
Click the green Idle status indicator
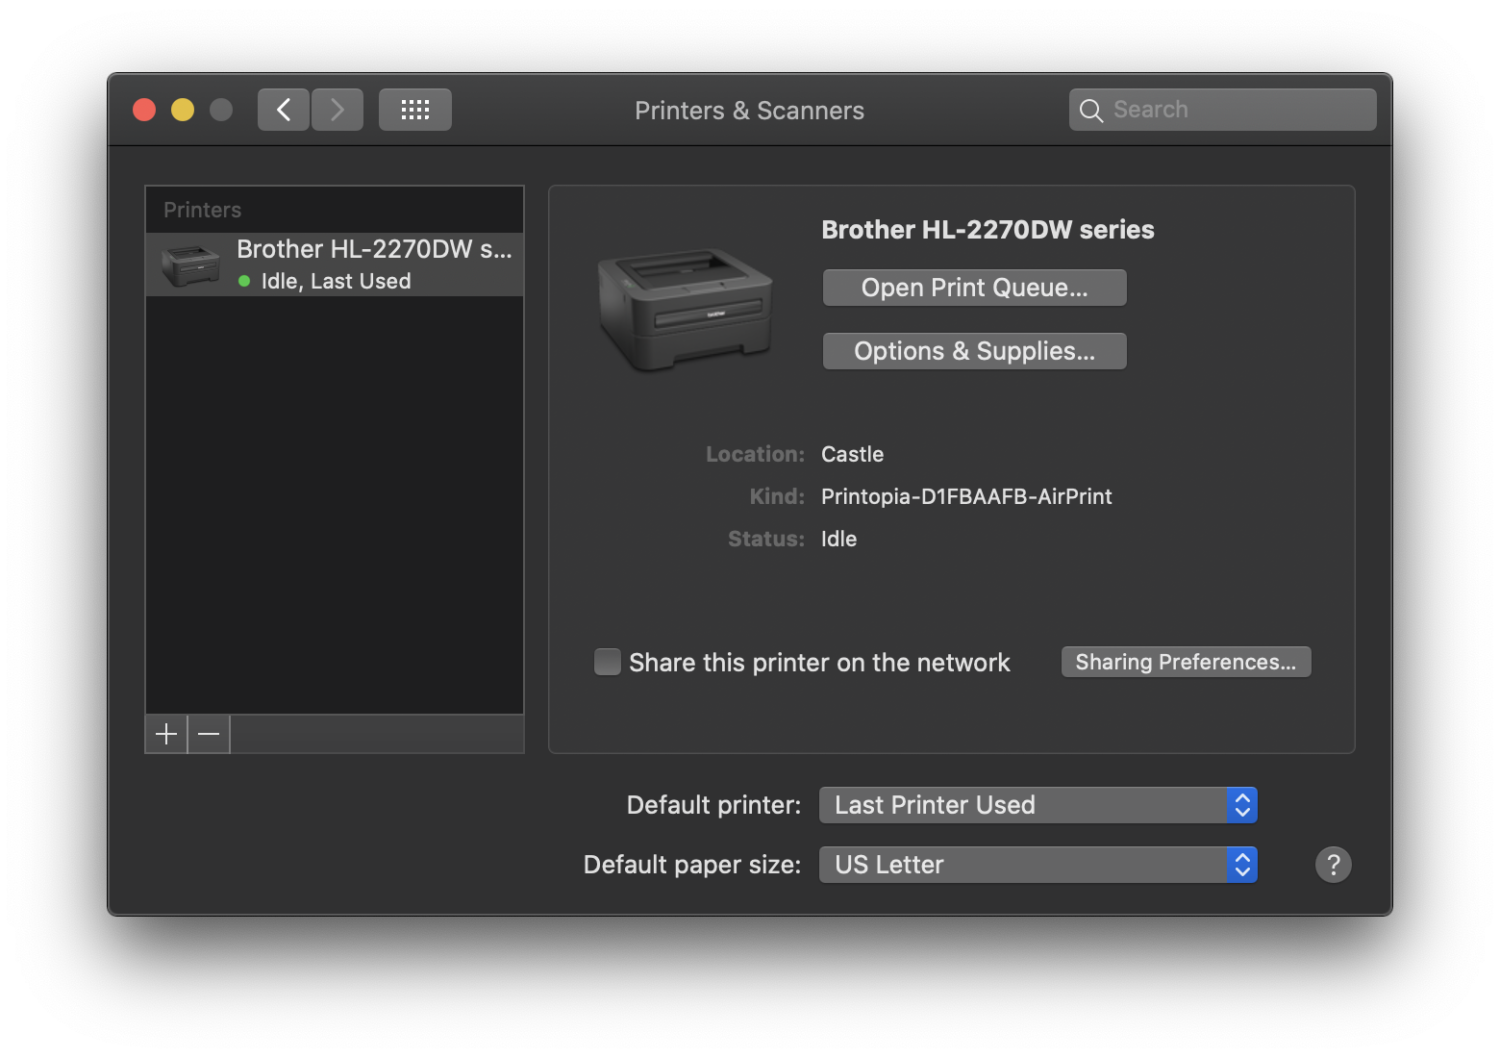click(x=245, y=281)
